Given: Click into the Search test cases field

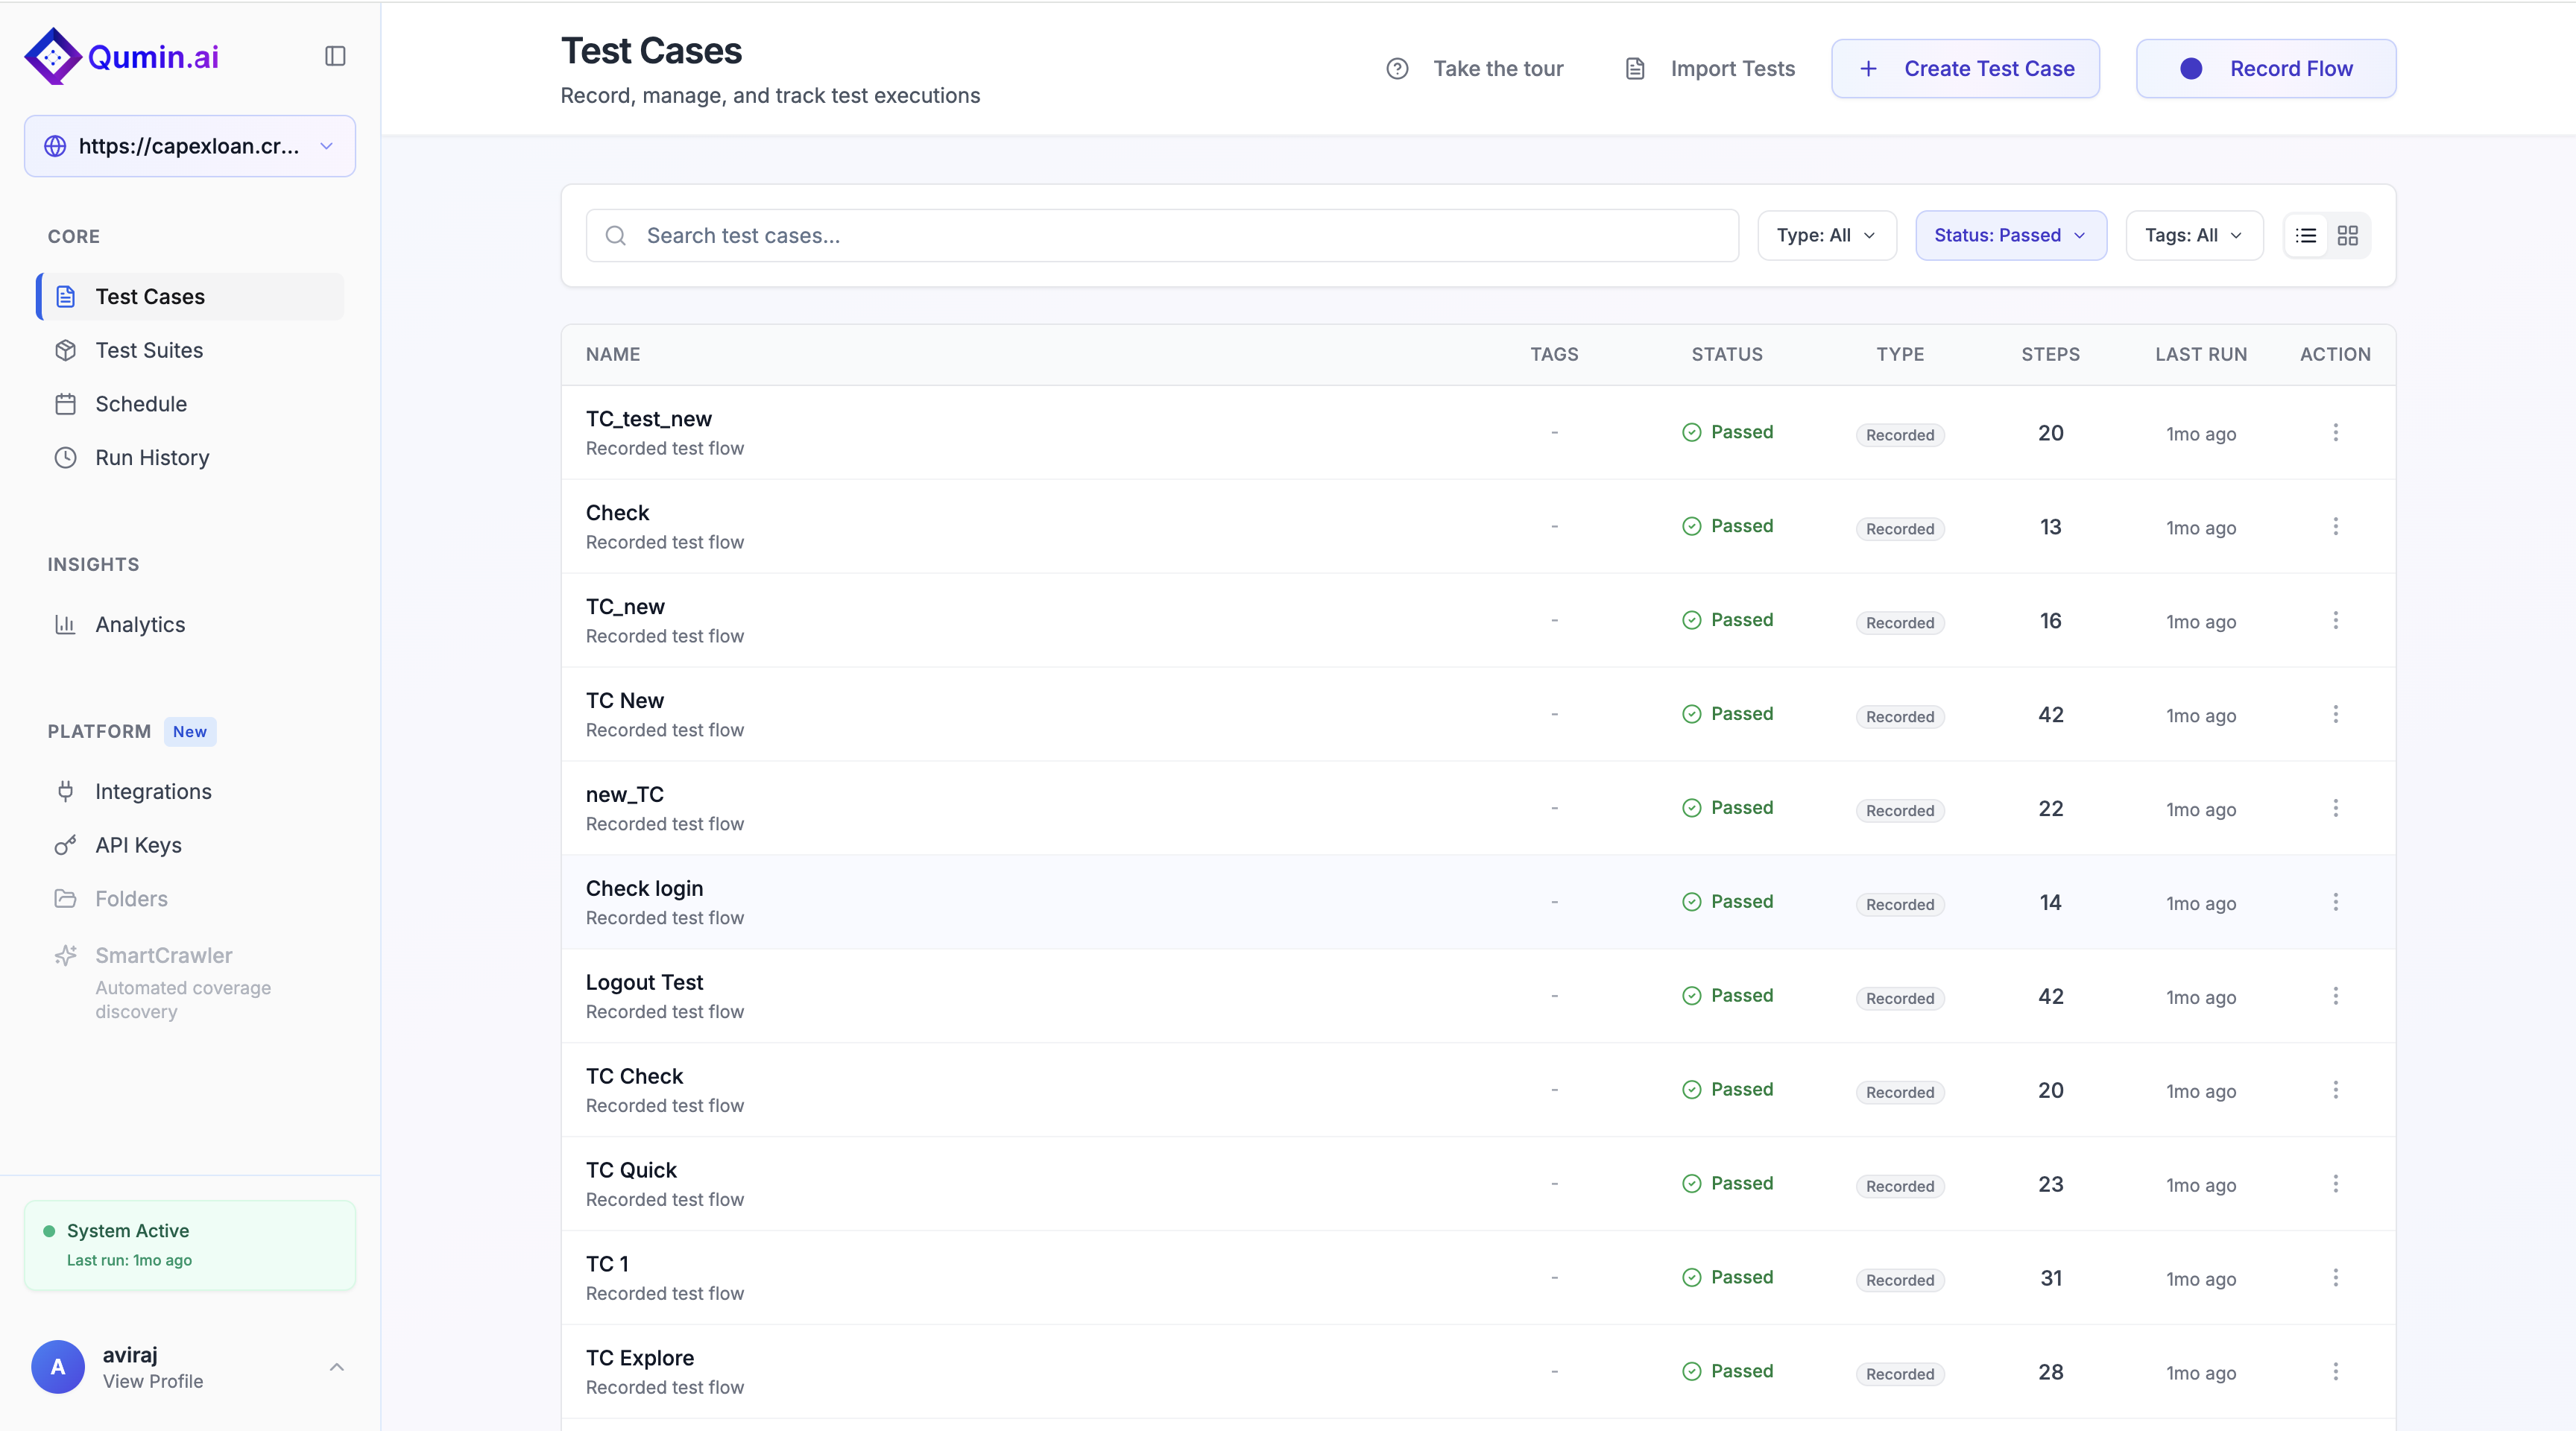Looking at the screenshot, I should [x=1180, y=236].
